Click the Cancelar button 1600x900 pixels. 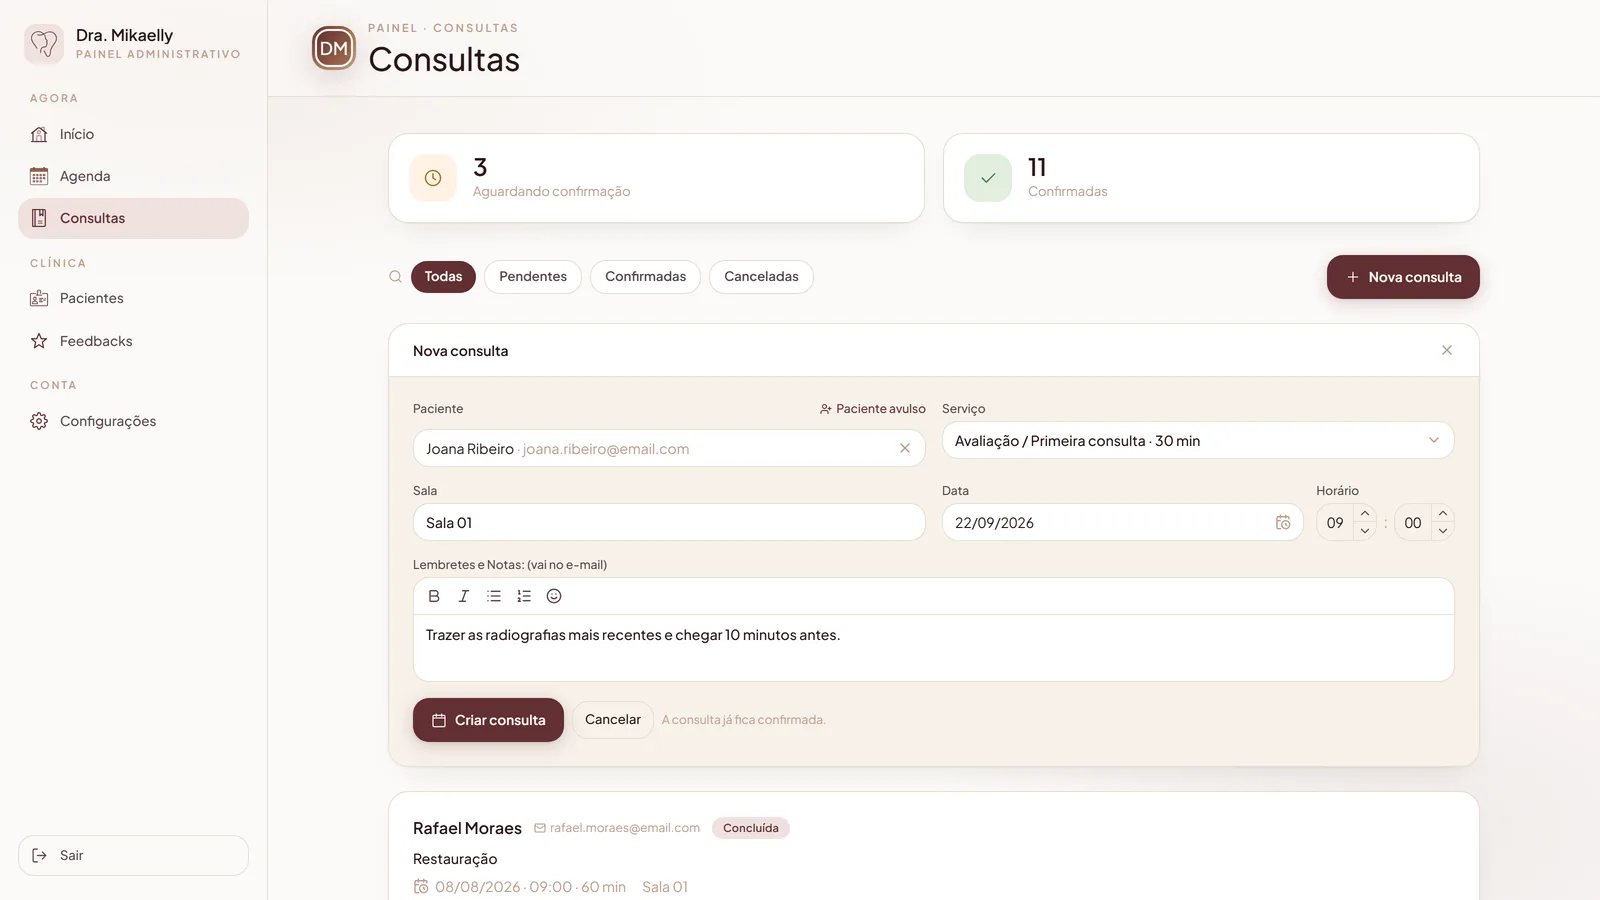click(613, 720)
